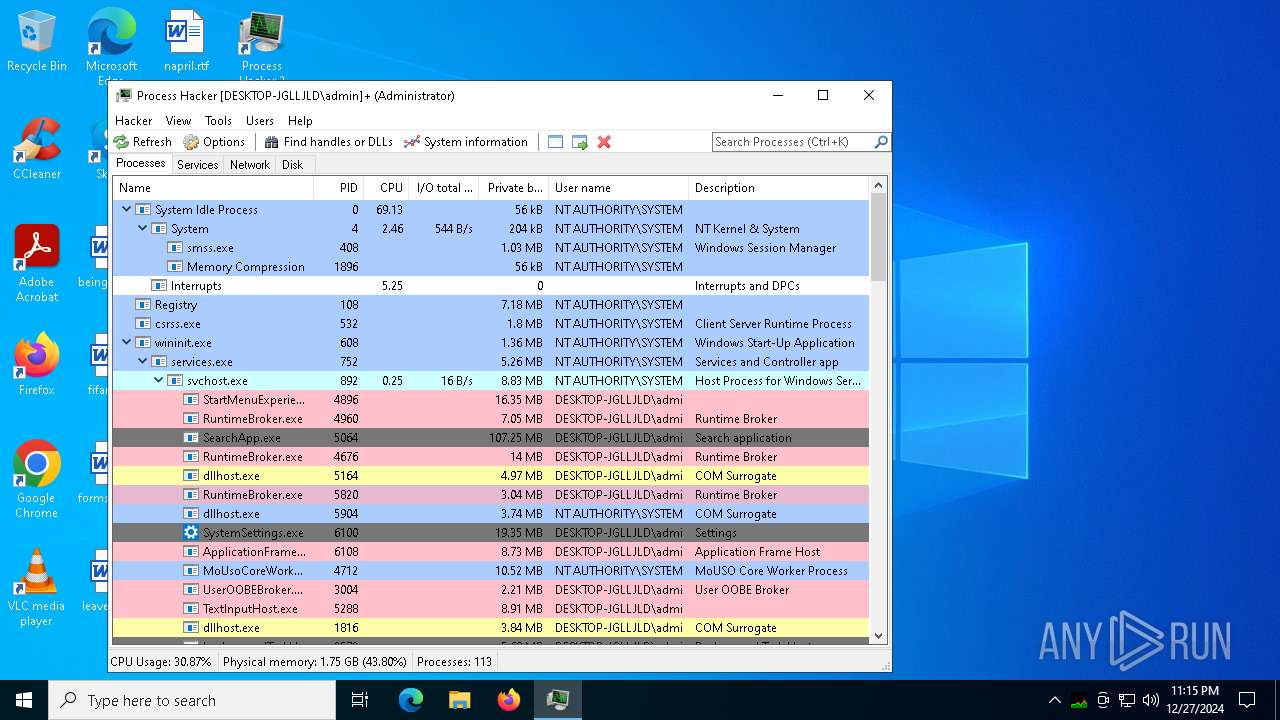Select the UserOOBEBroker process row
The image size is (1280, 720).
pyautogui.click(x=490, y=589)
